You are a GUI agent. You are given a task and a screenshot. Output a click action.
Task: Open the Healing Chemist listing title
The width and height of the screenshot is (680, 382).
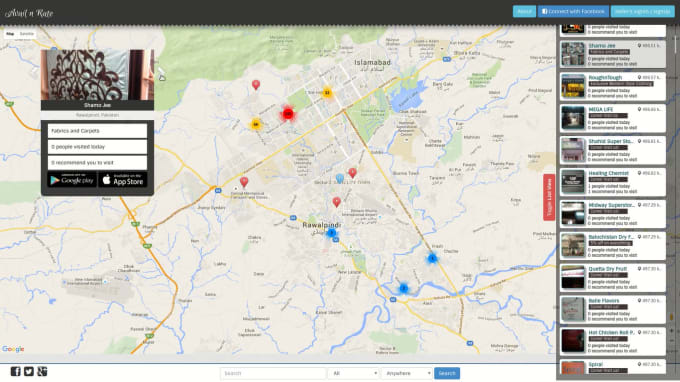pyautogui.click(x=608, y=173)
